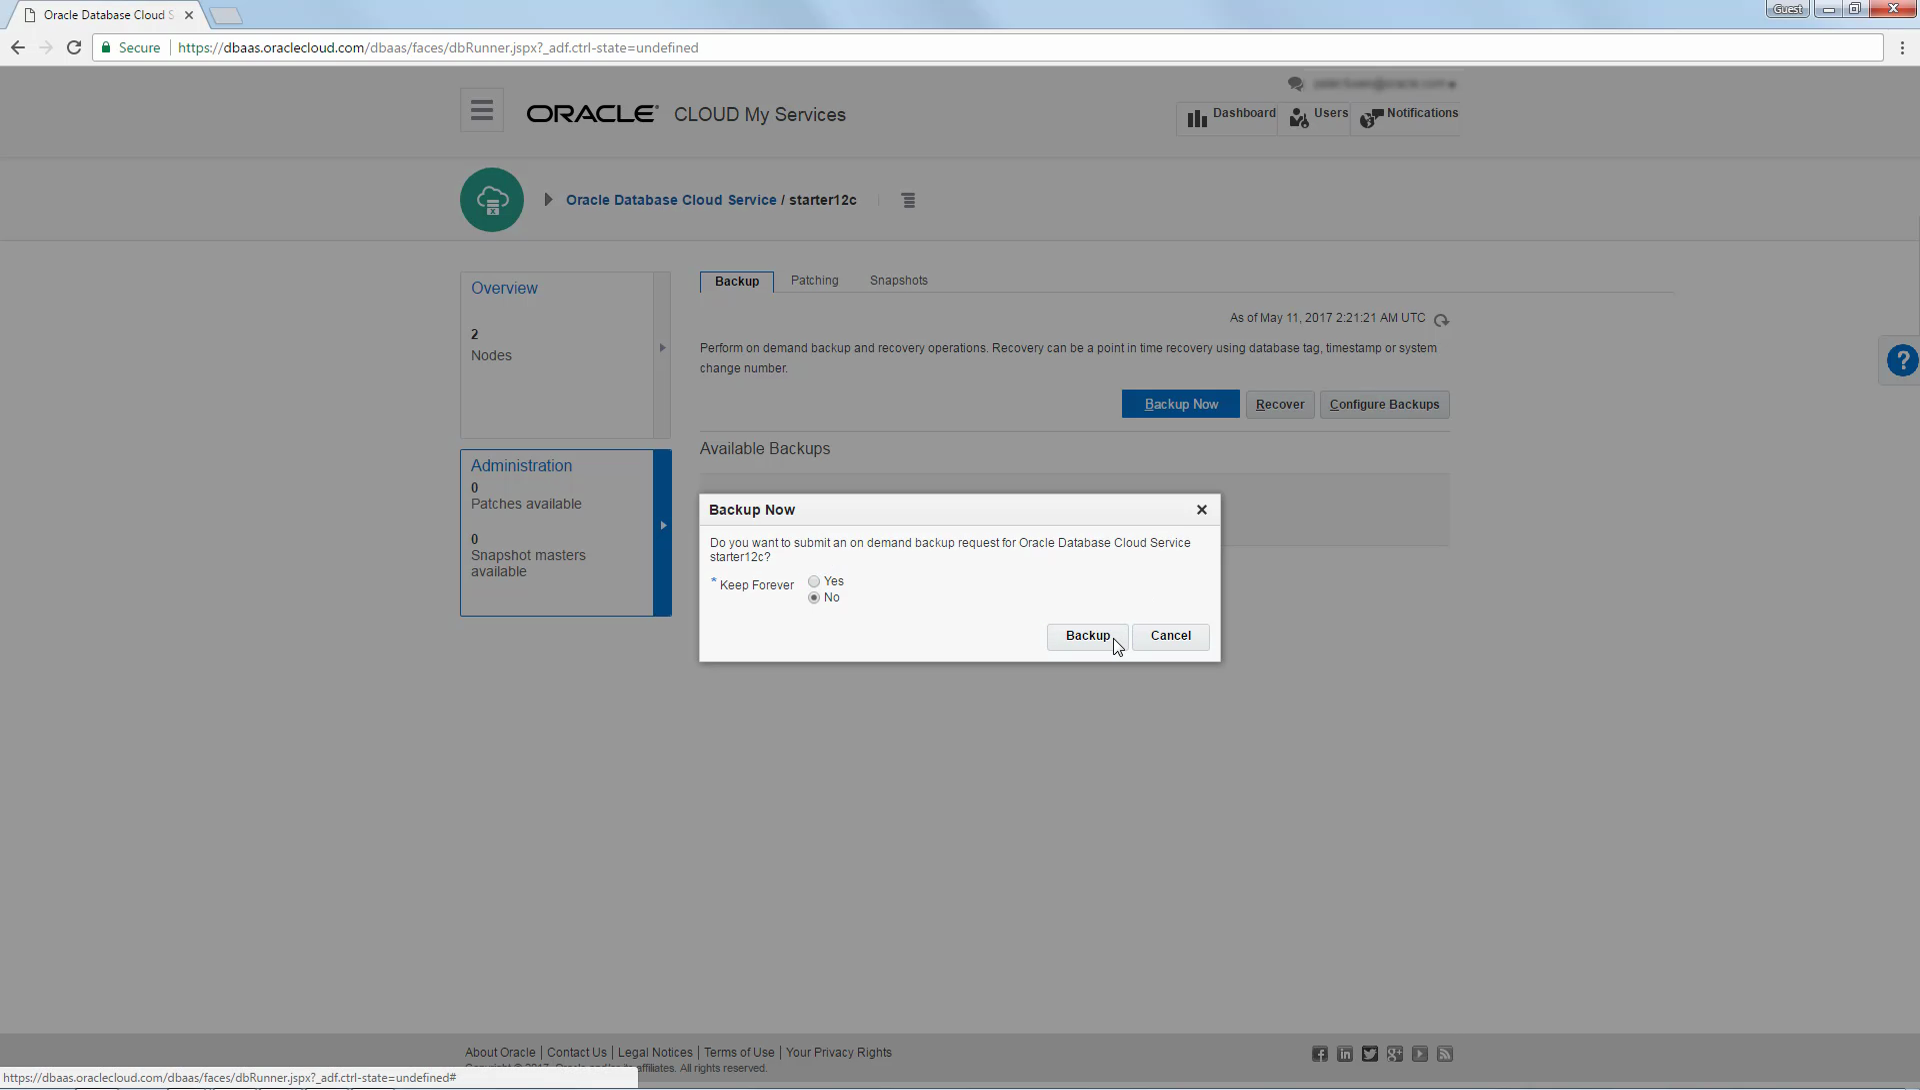Image resolution: width=1920 pixels, height=1090 pixels.
Task: Open Chrome's three-dot menu
Action: coord(1902,48)
